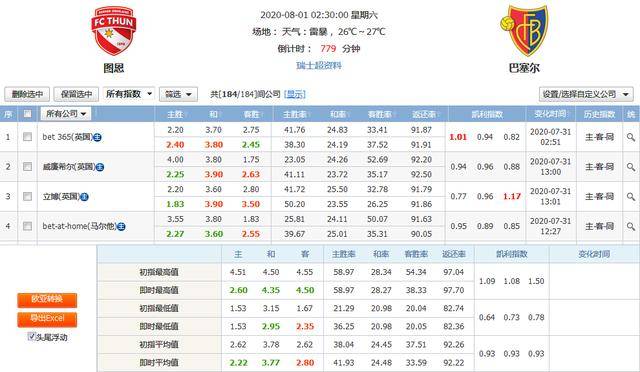The width and height of the screenshot is (640, 372).
Task: Click away team name 巴塞尔
Action: [524, 68]
